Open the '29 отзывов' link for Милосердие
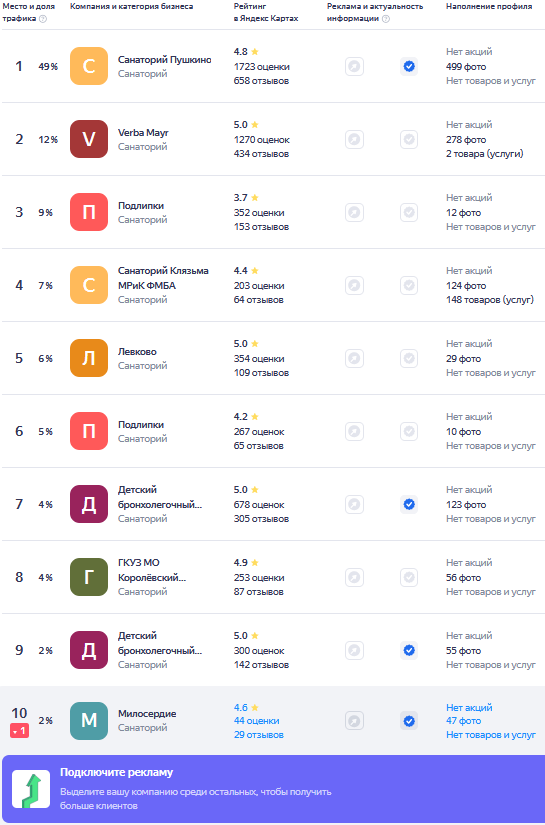545x825 pixels. coord(259,735)
